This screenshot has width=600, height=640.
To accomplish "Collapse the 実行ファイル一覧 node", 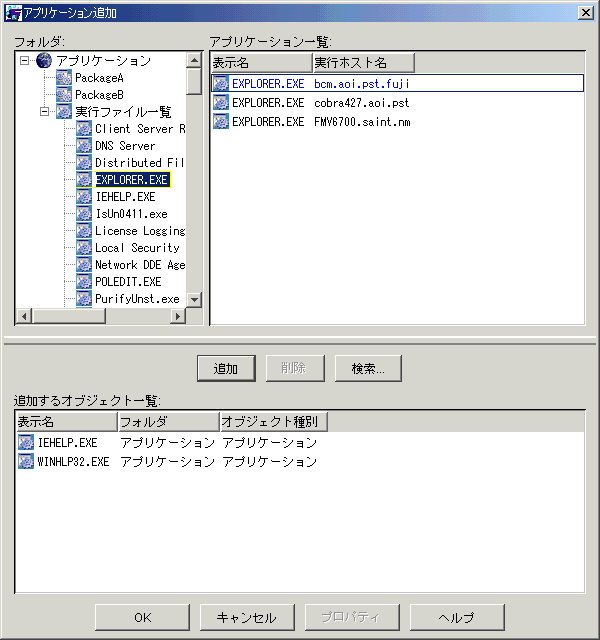I will 44,111.
